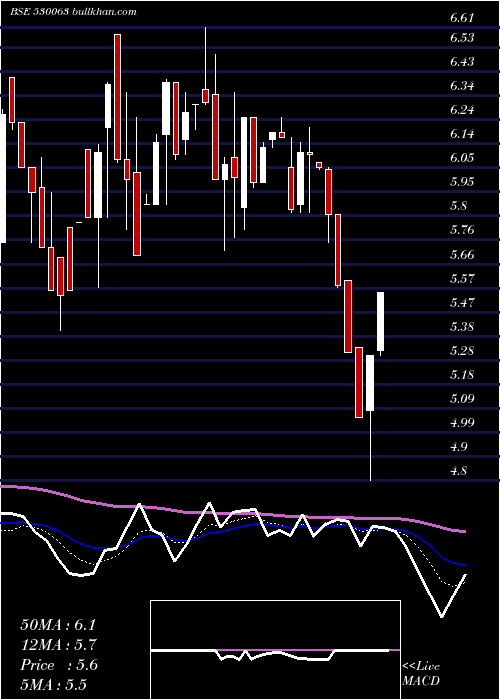
Task: Click the 5.66 price axis label
Action: pyautogui.click(x=461, y=255)
